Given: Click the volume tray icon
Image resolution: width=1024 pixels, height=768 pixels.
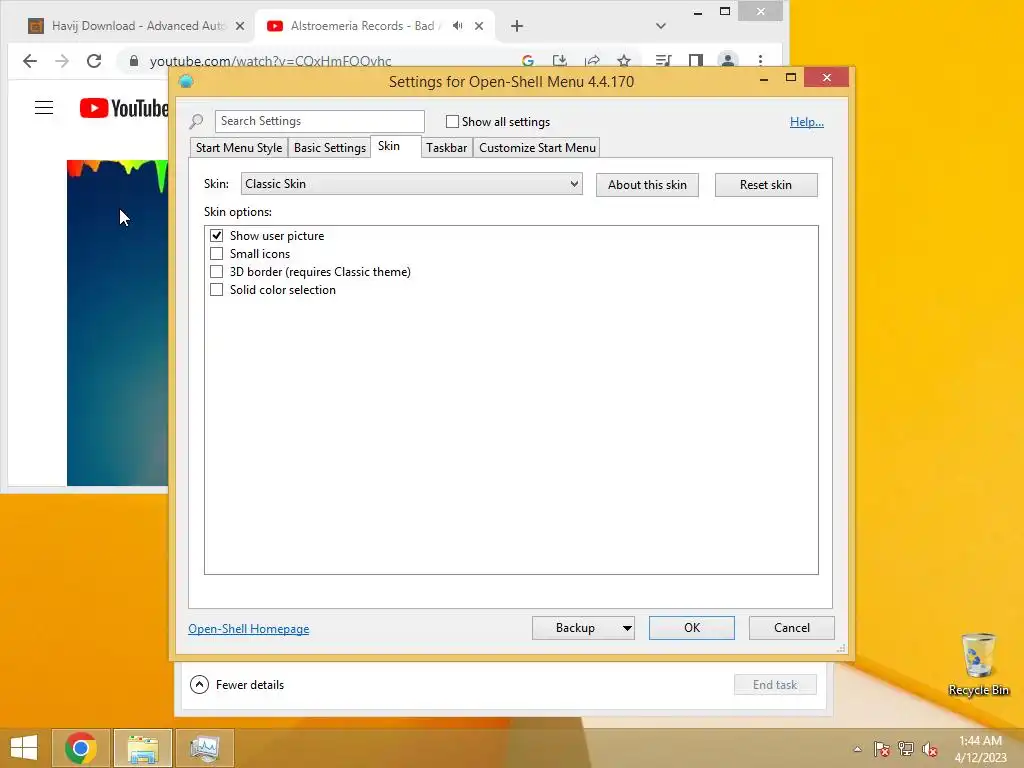Looking at the screenshot, I should point(930,749).
